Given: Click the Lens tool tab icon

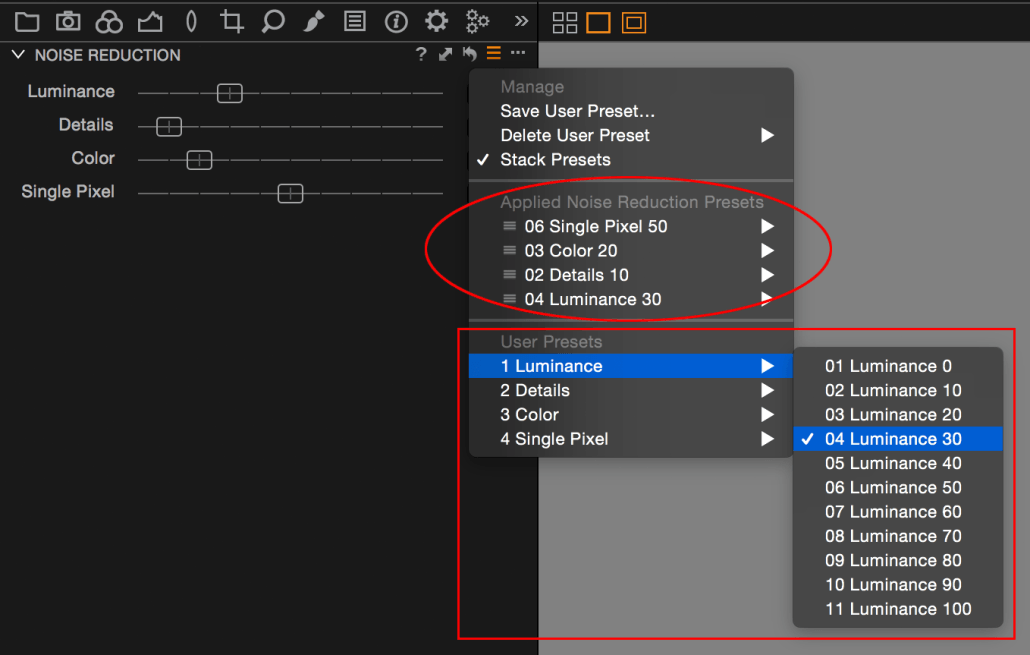Looking at the screenshot, I should 191,21.
